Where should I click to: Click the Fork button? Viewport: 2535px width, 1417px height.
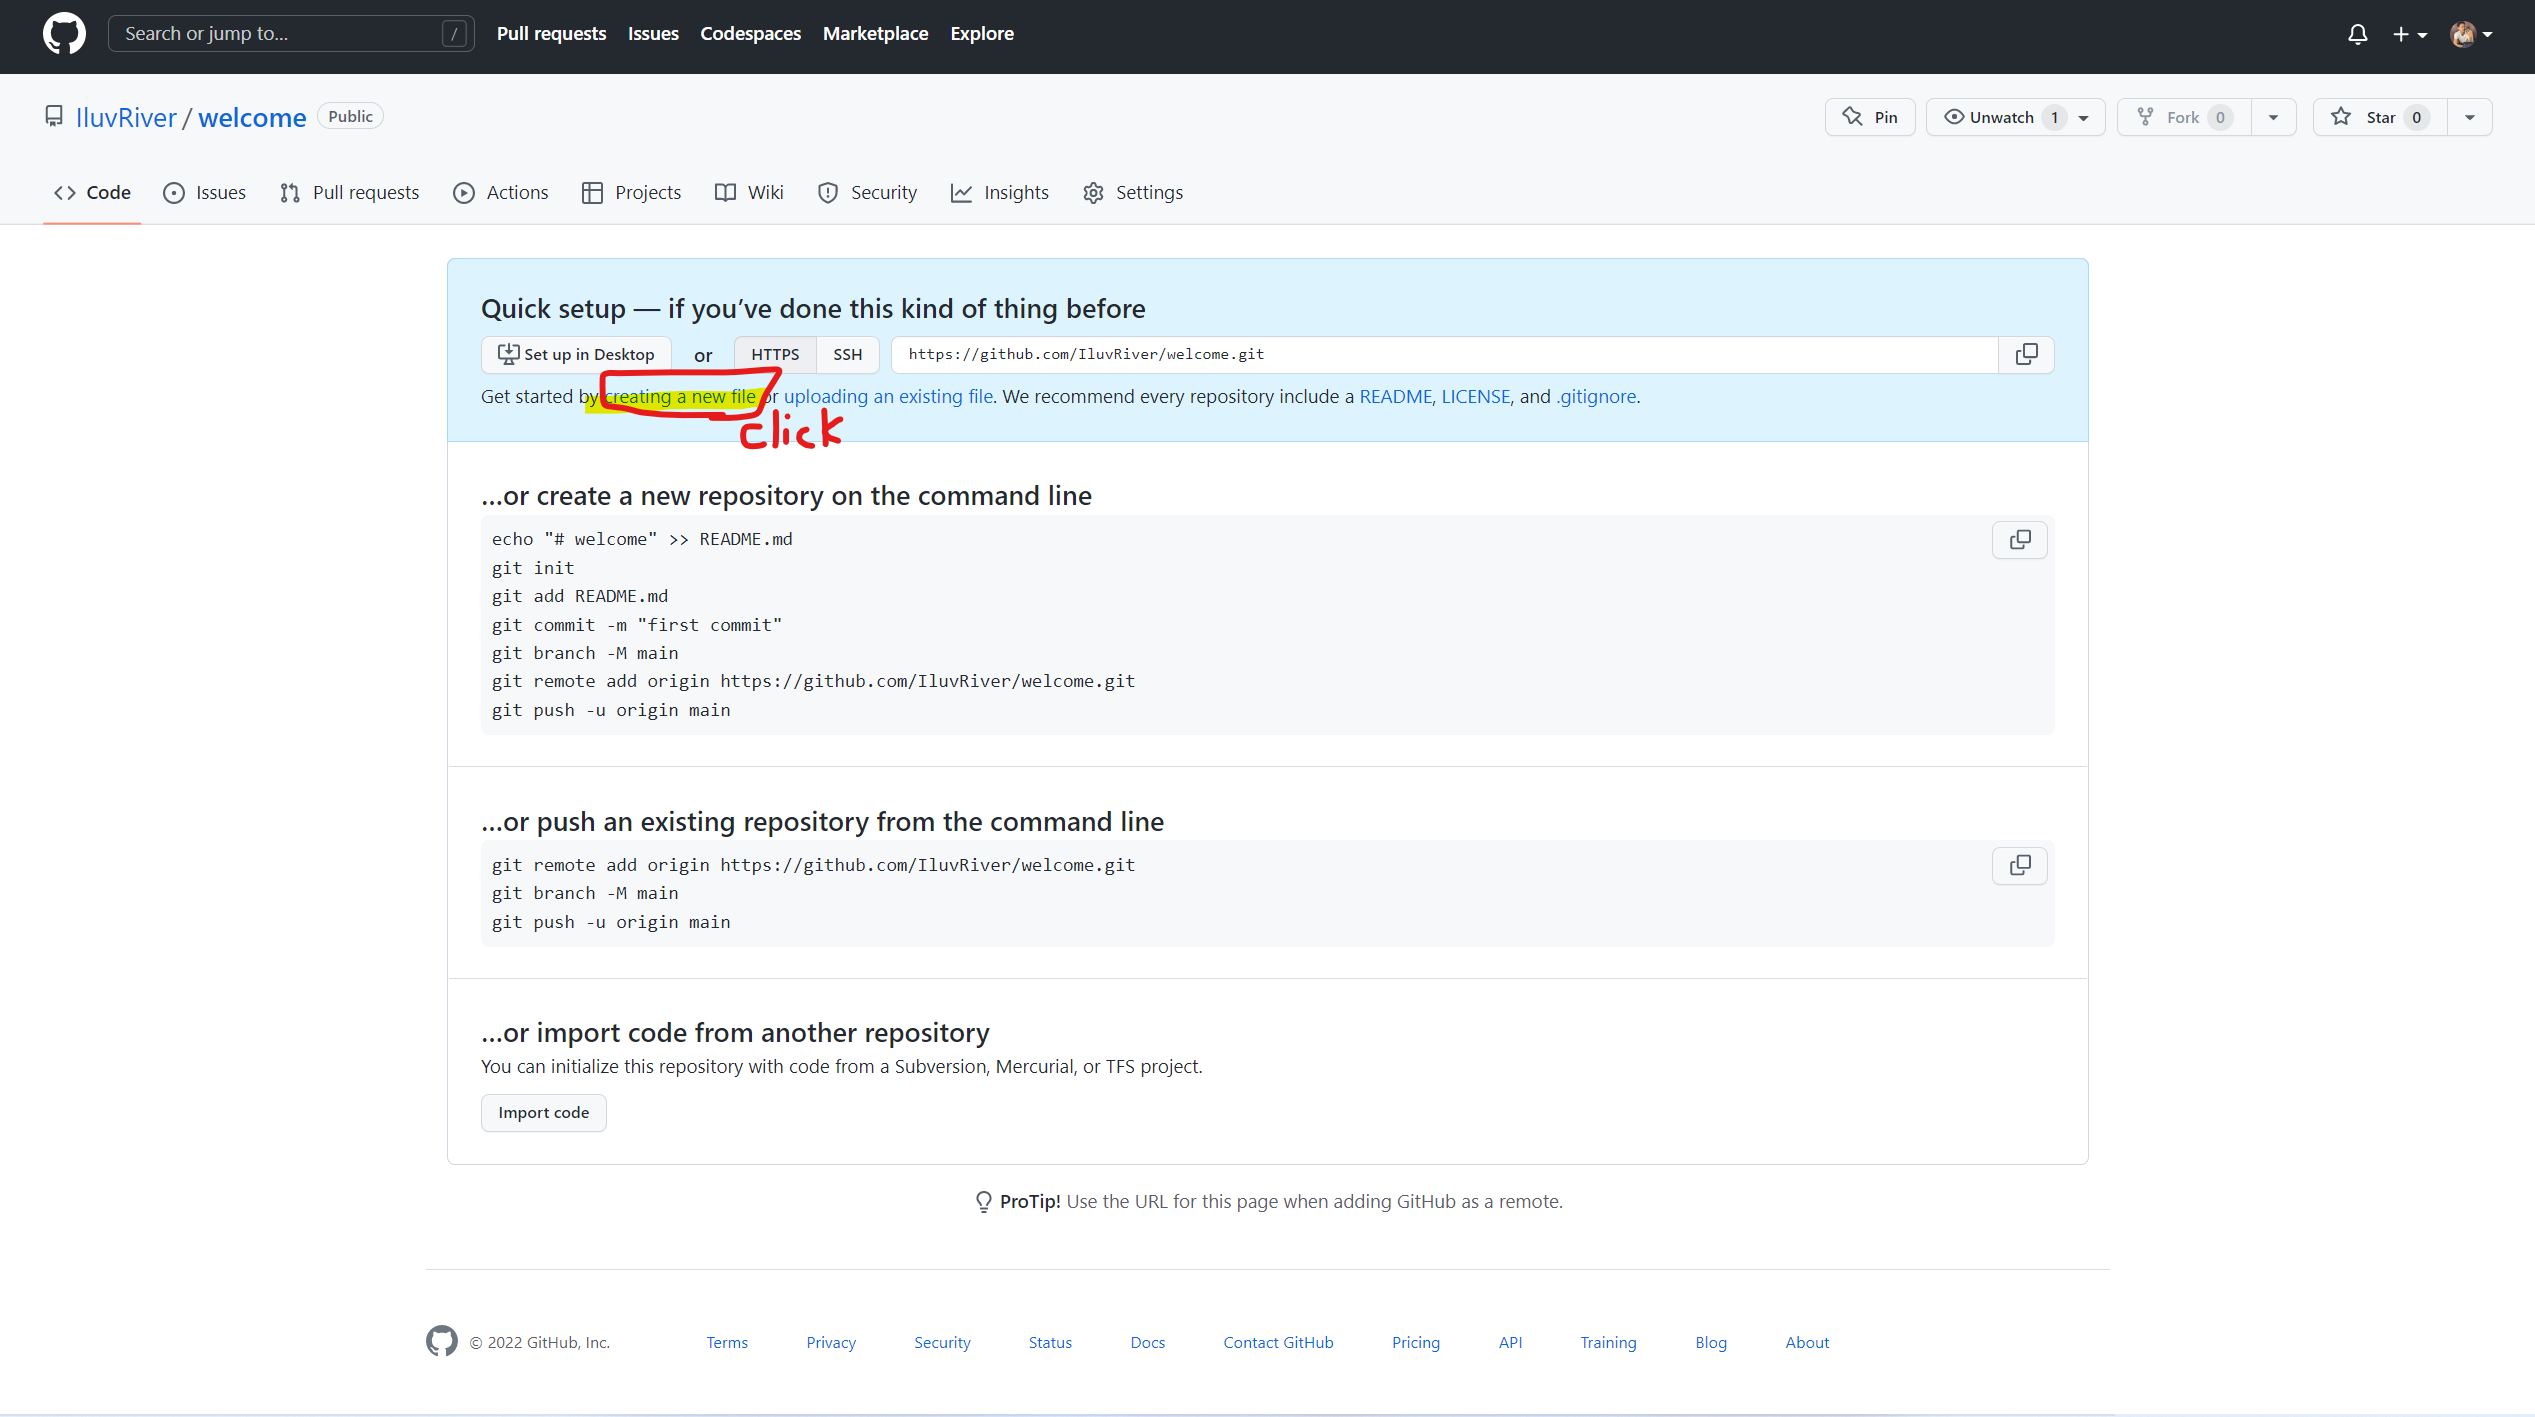(2184, 117)
